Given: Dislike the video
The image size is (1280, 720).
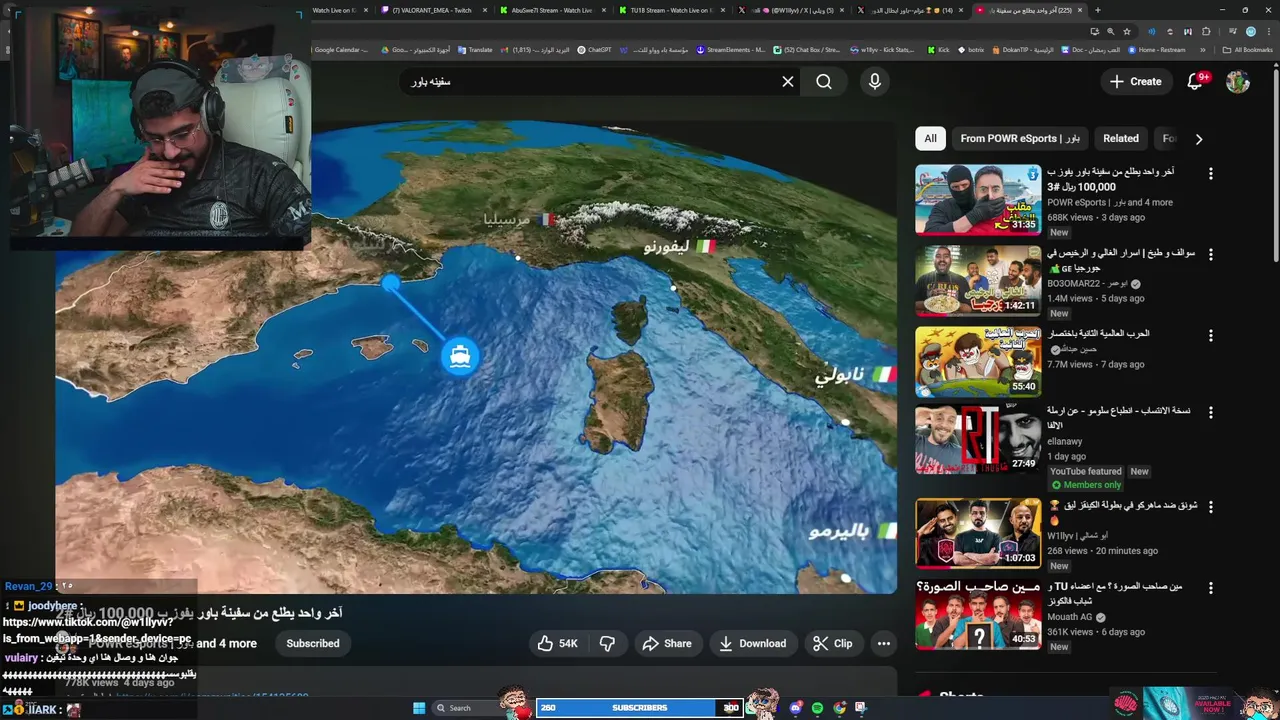Looking at the screenshot, I should point(607,644).
